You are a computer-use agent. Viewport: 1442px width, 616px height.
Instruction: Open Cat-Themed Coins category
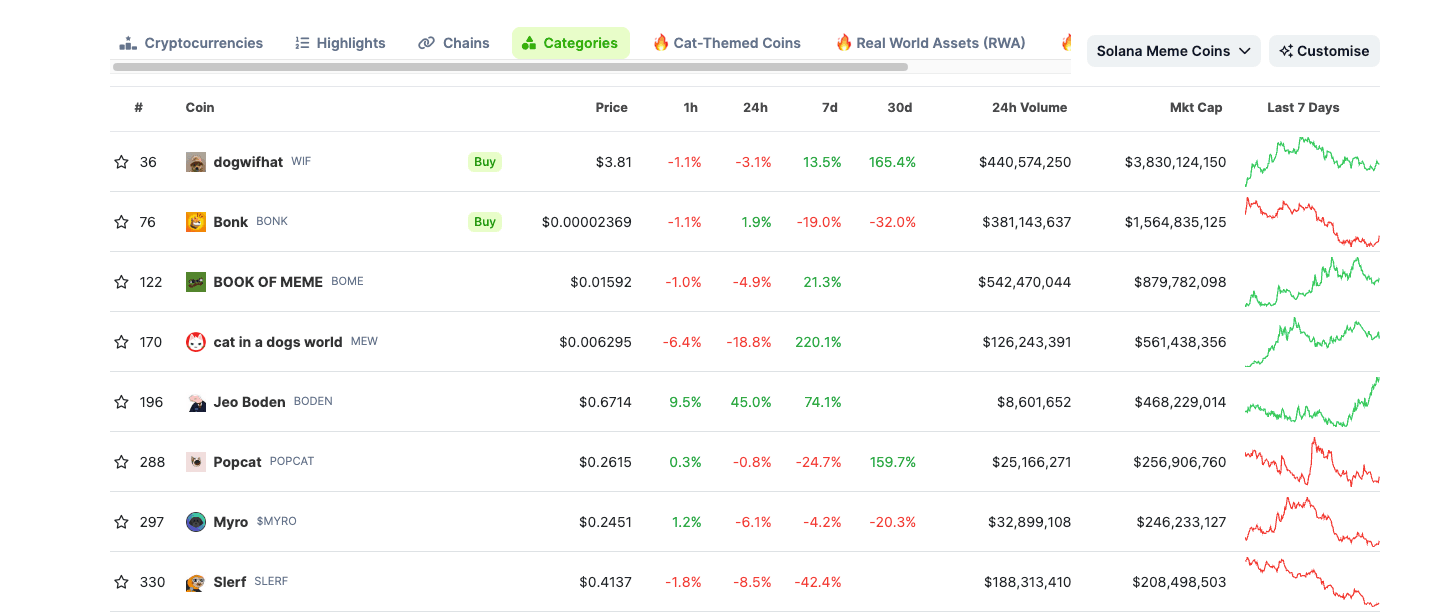(x=727, y=43)
